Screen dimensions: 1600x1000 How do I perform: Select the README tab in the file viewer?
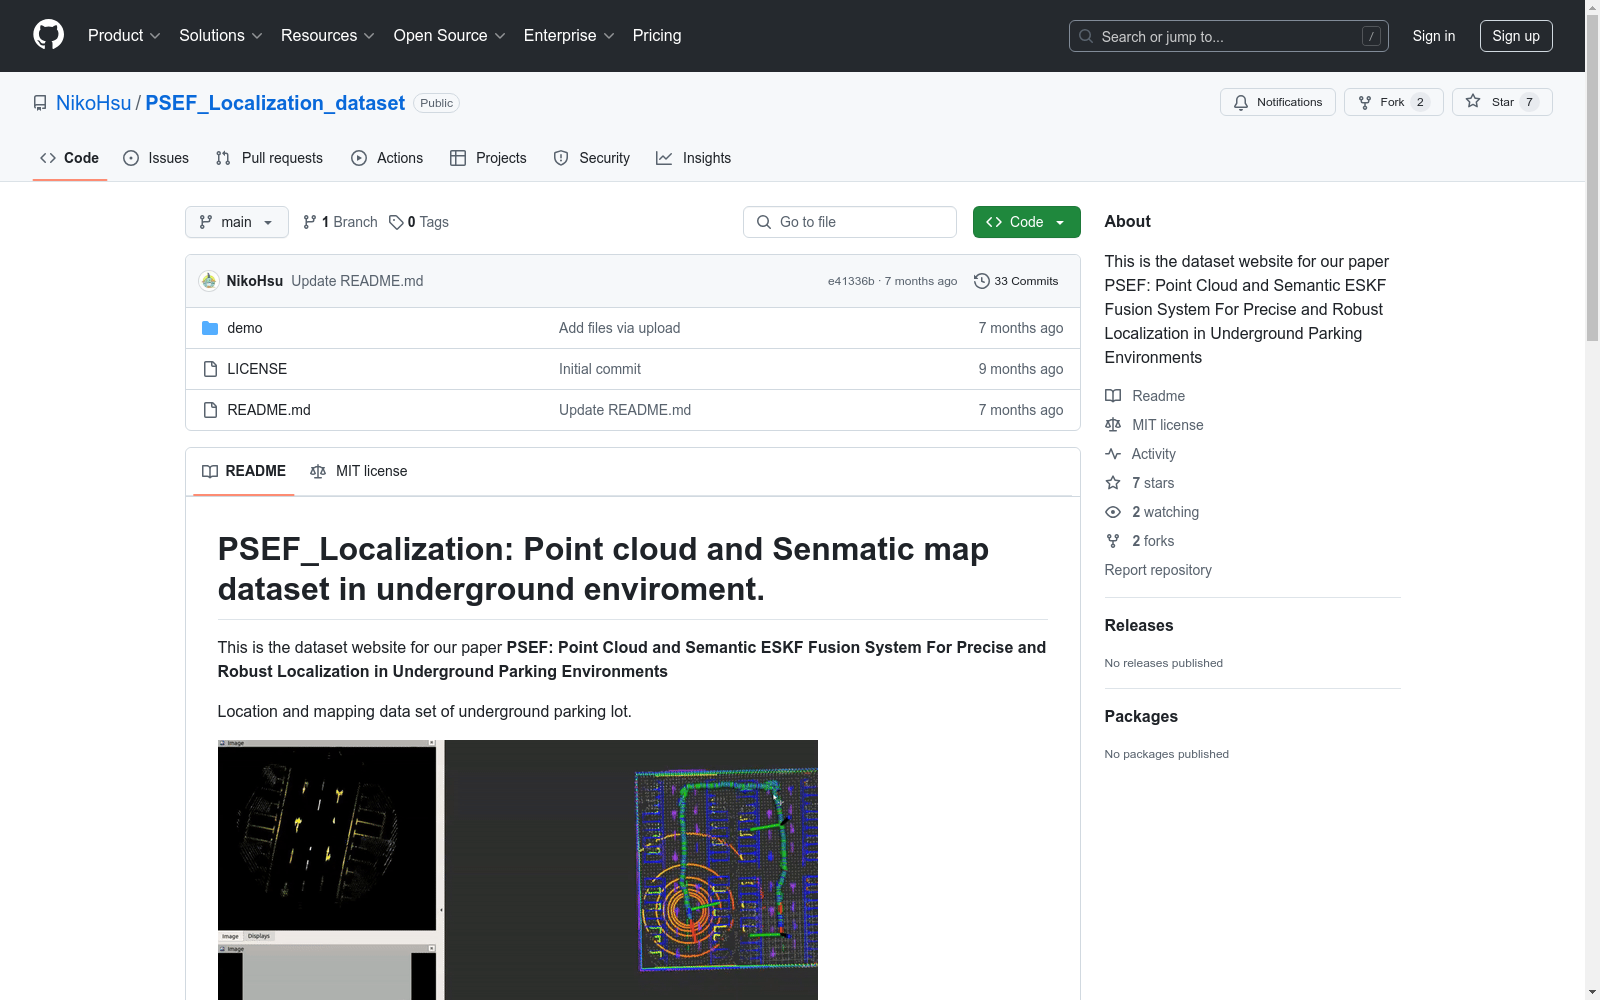coord(244,471)
